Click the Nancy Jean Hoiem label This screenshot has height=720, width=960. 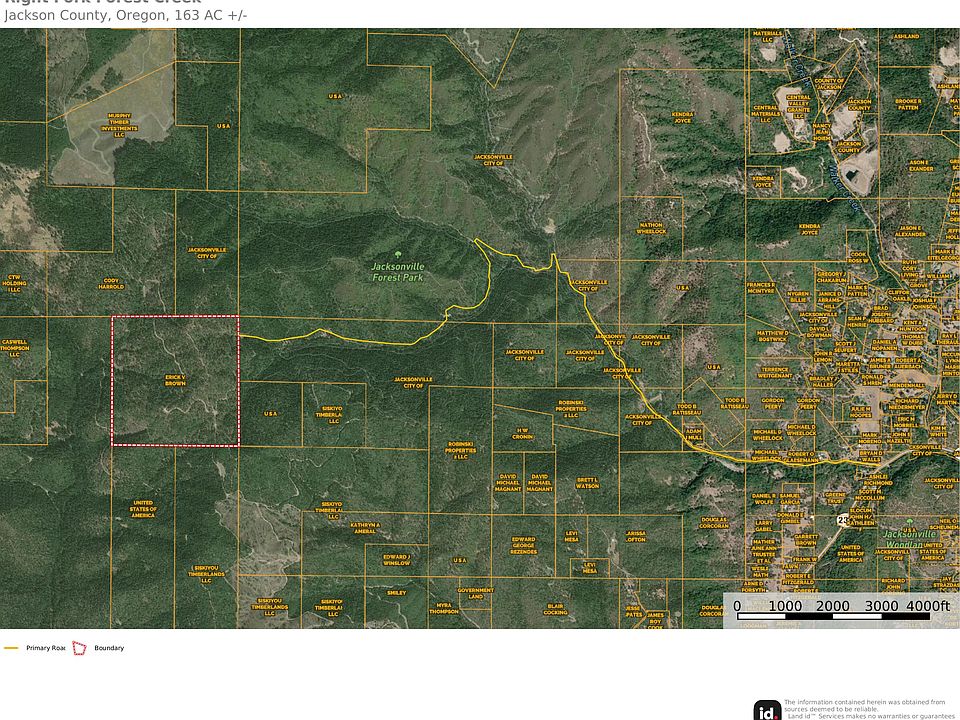pyautogui.click(x=822, y=132)
